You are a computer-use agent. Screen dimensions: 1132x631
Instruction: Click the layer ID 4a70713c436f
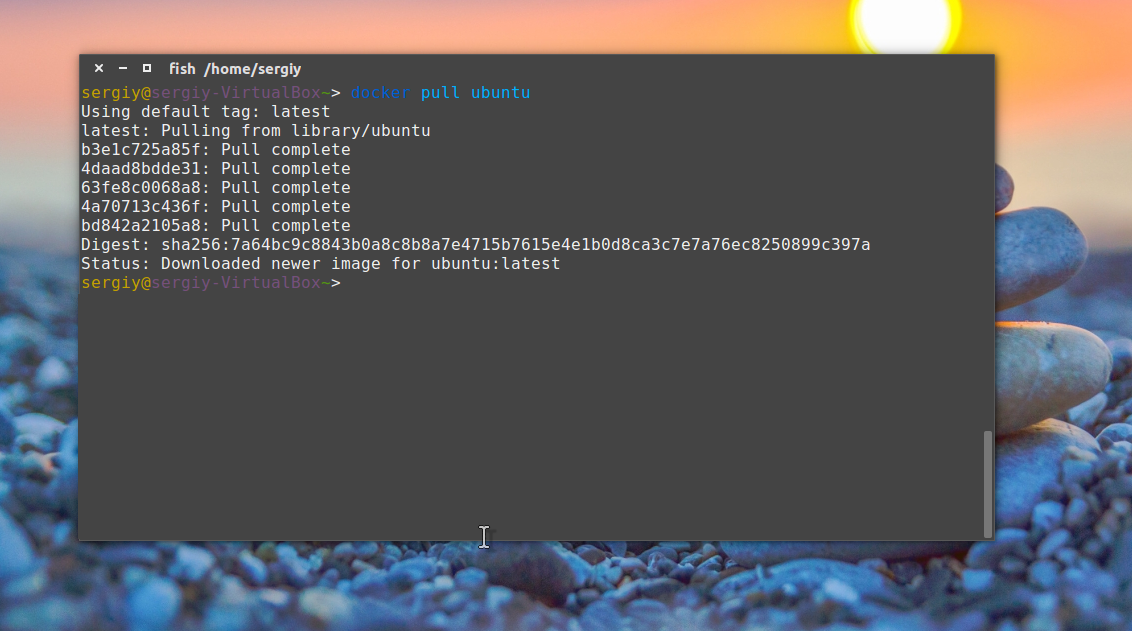tap(140, 206)
